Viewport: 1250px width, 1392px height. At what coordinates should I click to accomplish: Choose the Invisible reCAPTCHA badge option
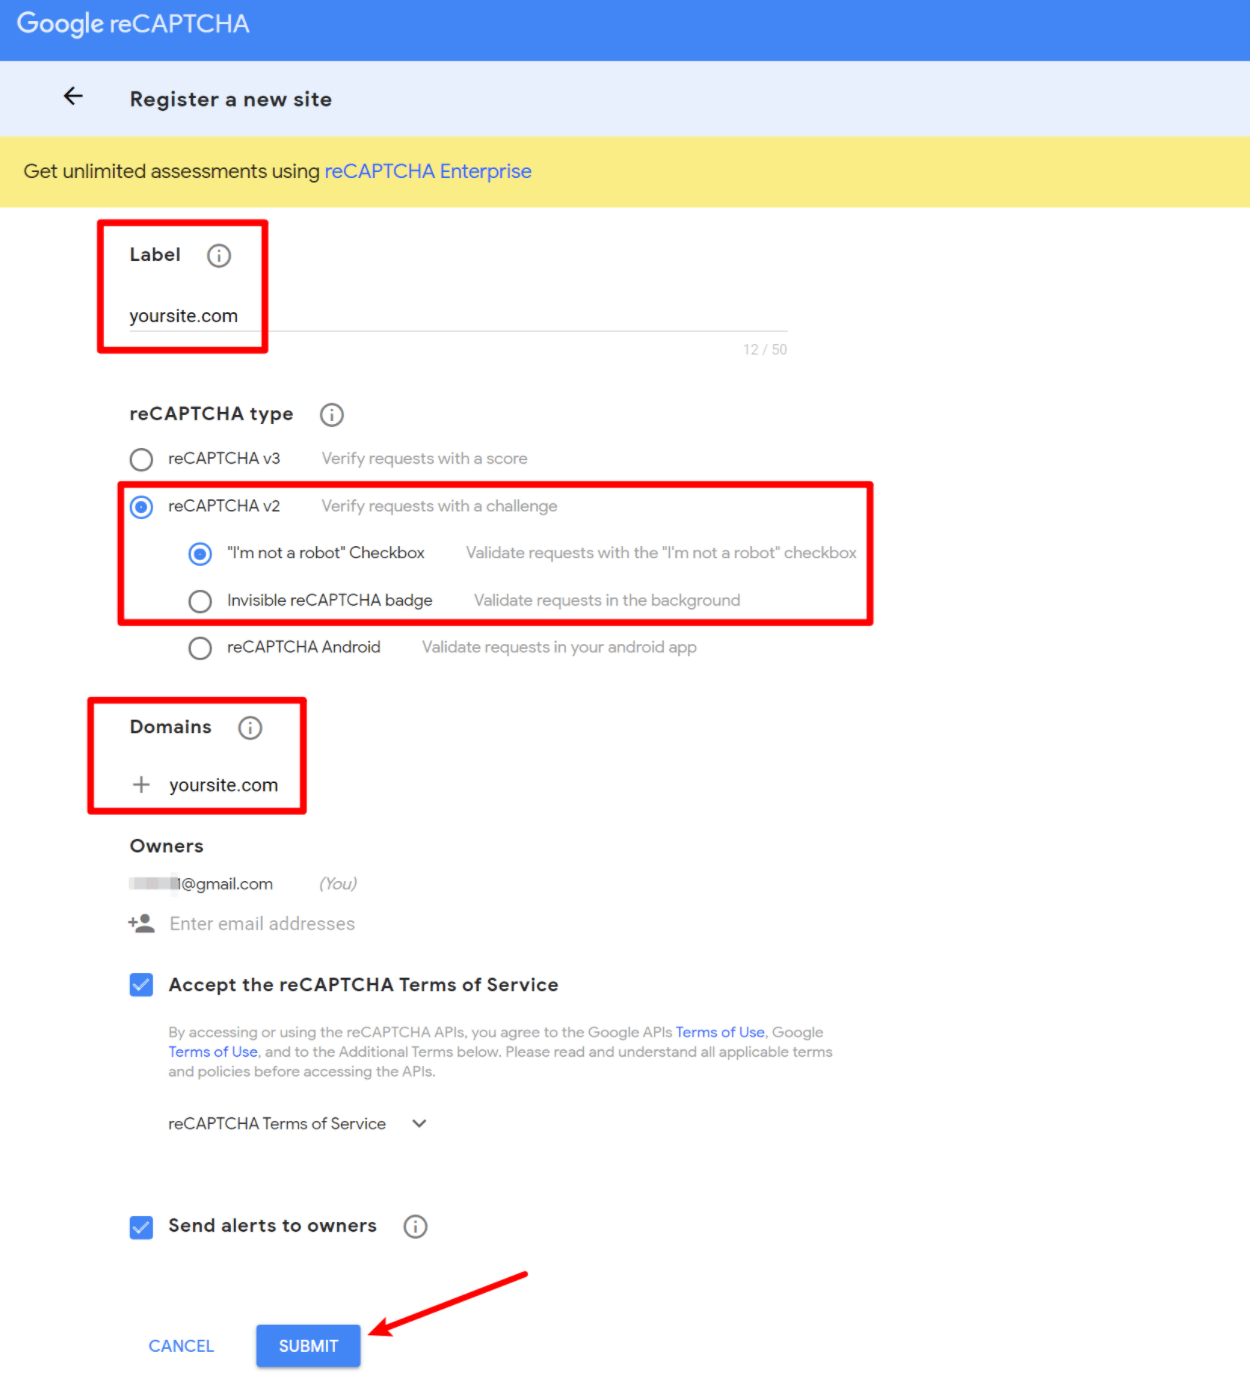pos(200,601)
